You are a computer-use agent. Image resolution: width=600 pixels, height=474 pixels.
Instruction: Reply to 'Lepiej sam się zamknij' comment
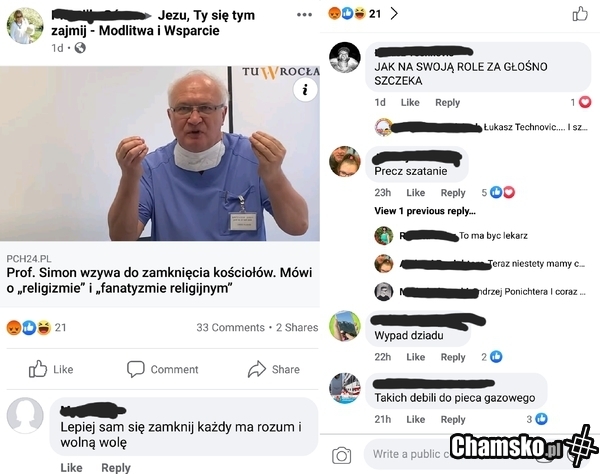coord(116,467)
